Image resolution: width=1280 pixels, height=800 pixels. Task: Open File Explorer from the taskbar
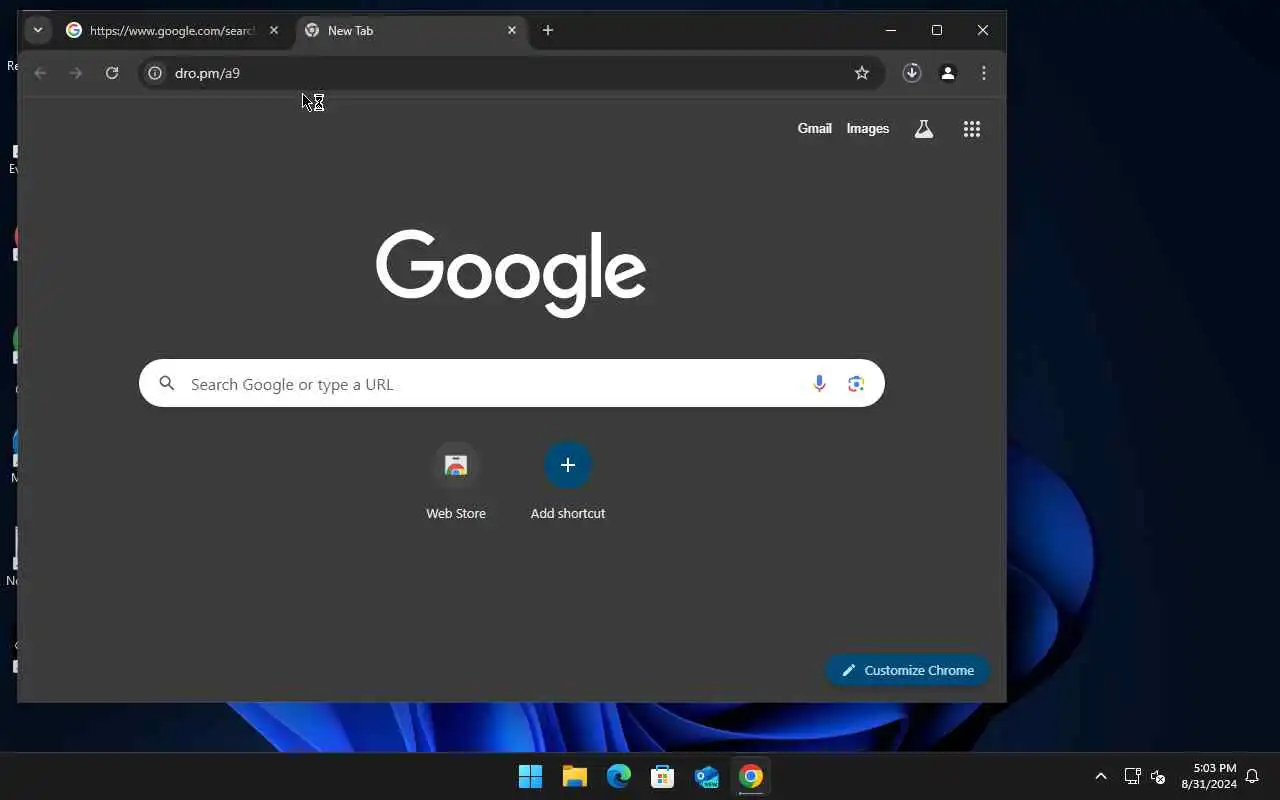[574, 776]
